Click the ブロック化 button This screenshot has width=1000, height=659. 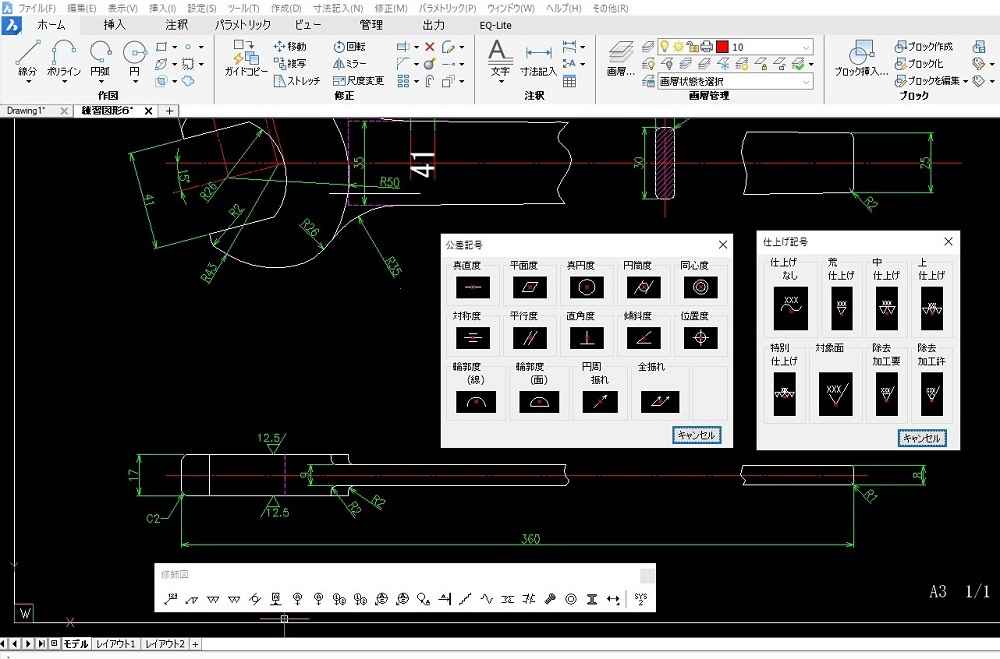[x=918, y=64]
